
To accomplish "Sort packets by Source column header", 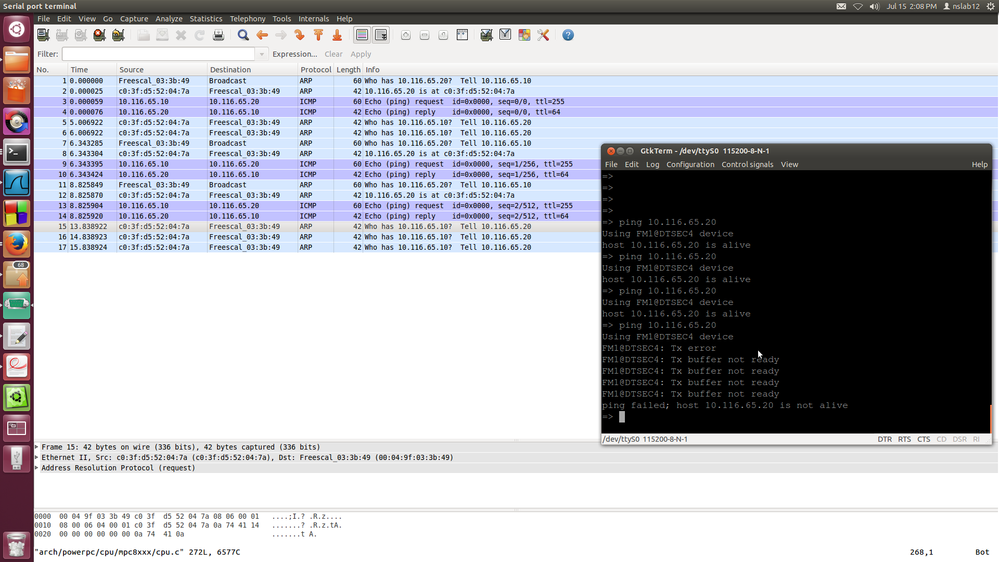I will [x=162, y=69].
